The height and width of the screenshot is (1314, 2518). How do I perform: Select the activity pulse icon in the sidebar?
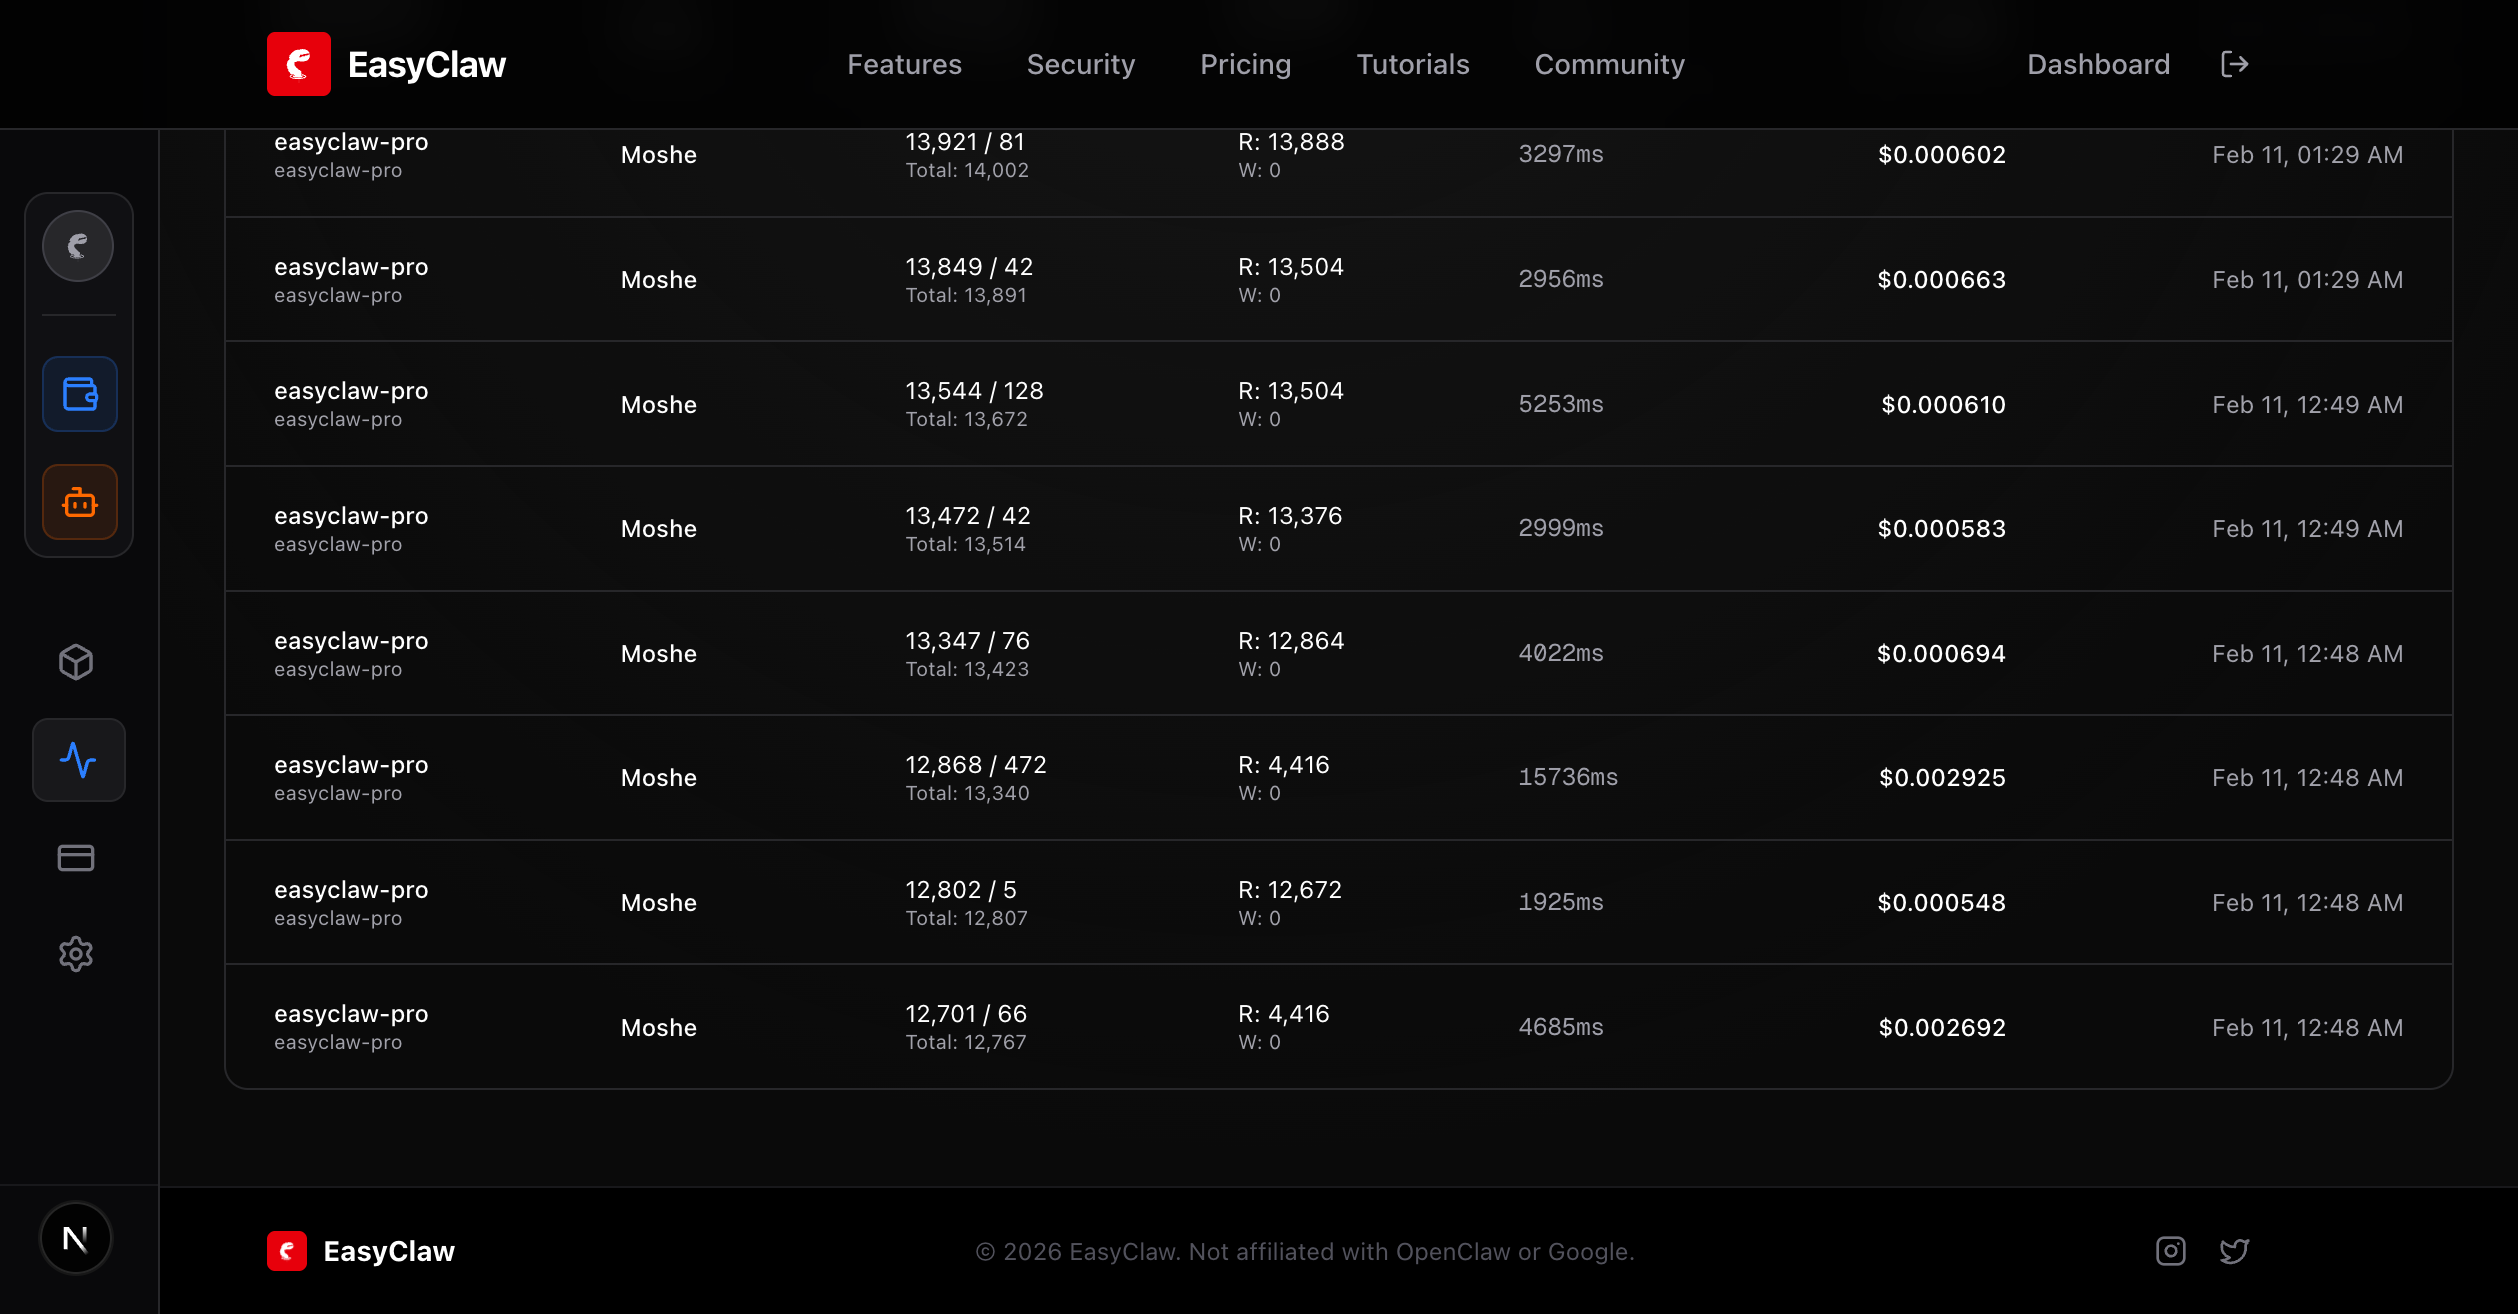pyautogui.click(x=78, y=759)
